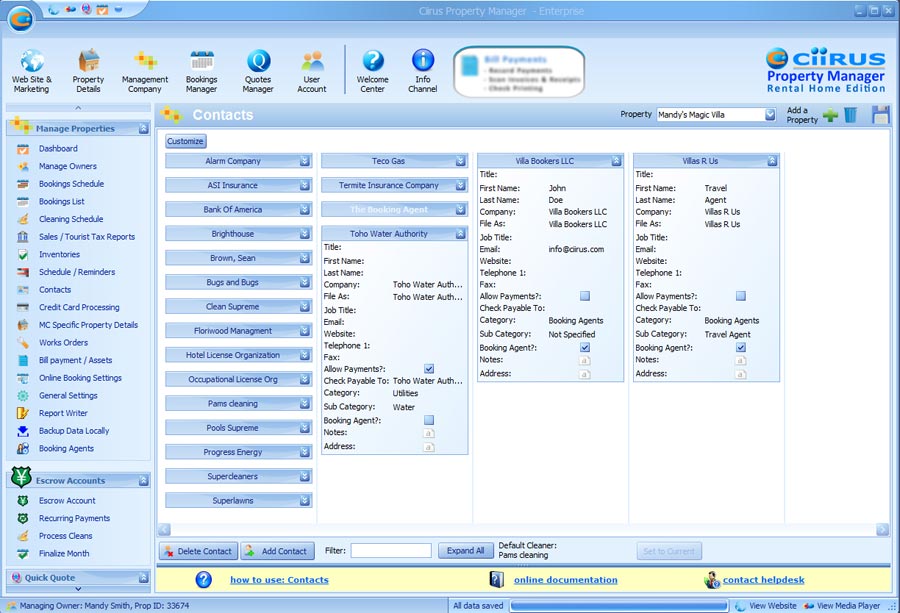Image resolution: width=900 pixels, height=613 pixels.
Task: Click the Finalize Month icon
Action: pyautogui.click(x=23, y=554)
